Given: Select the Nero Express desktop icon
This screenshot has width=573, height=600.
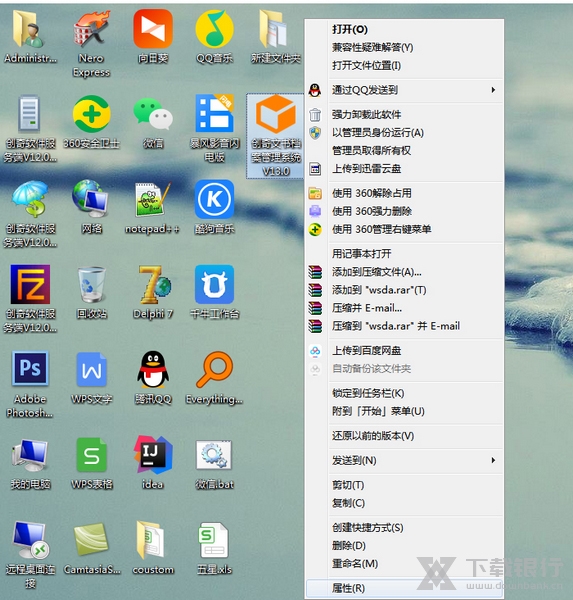Looking at the screenshot, I should [91, 43].
